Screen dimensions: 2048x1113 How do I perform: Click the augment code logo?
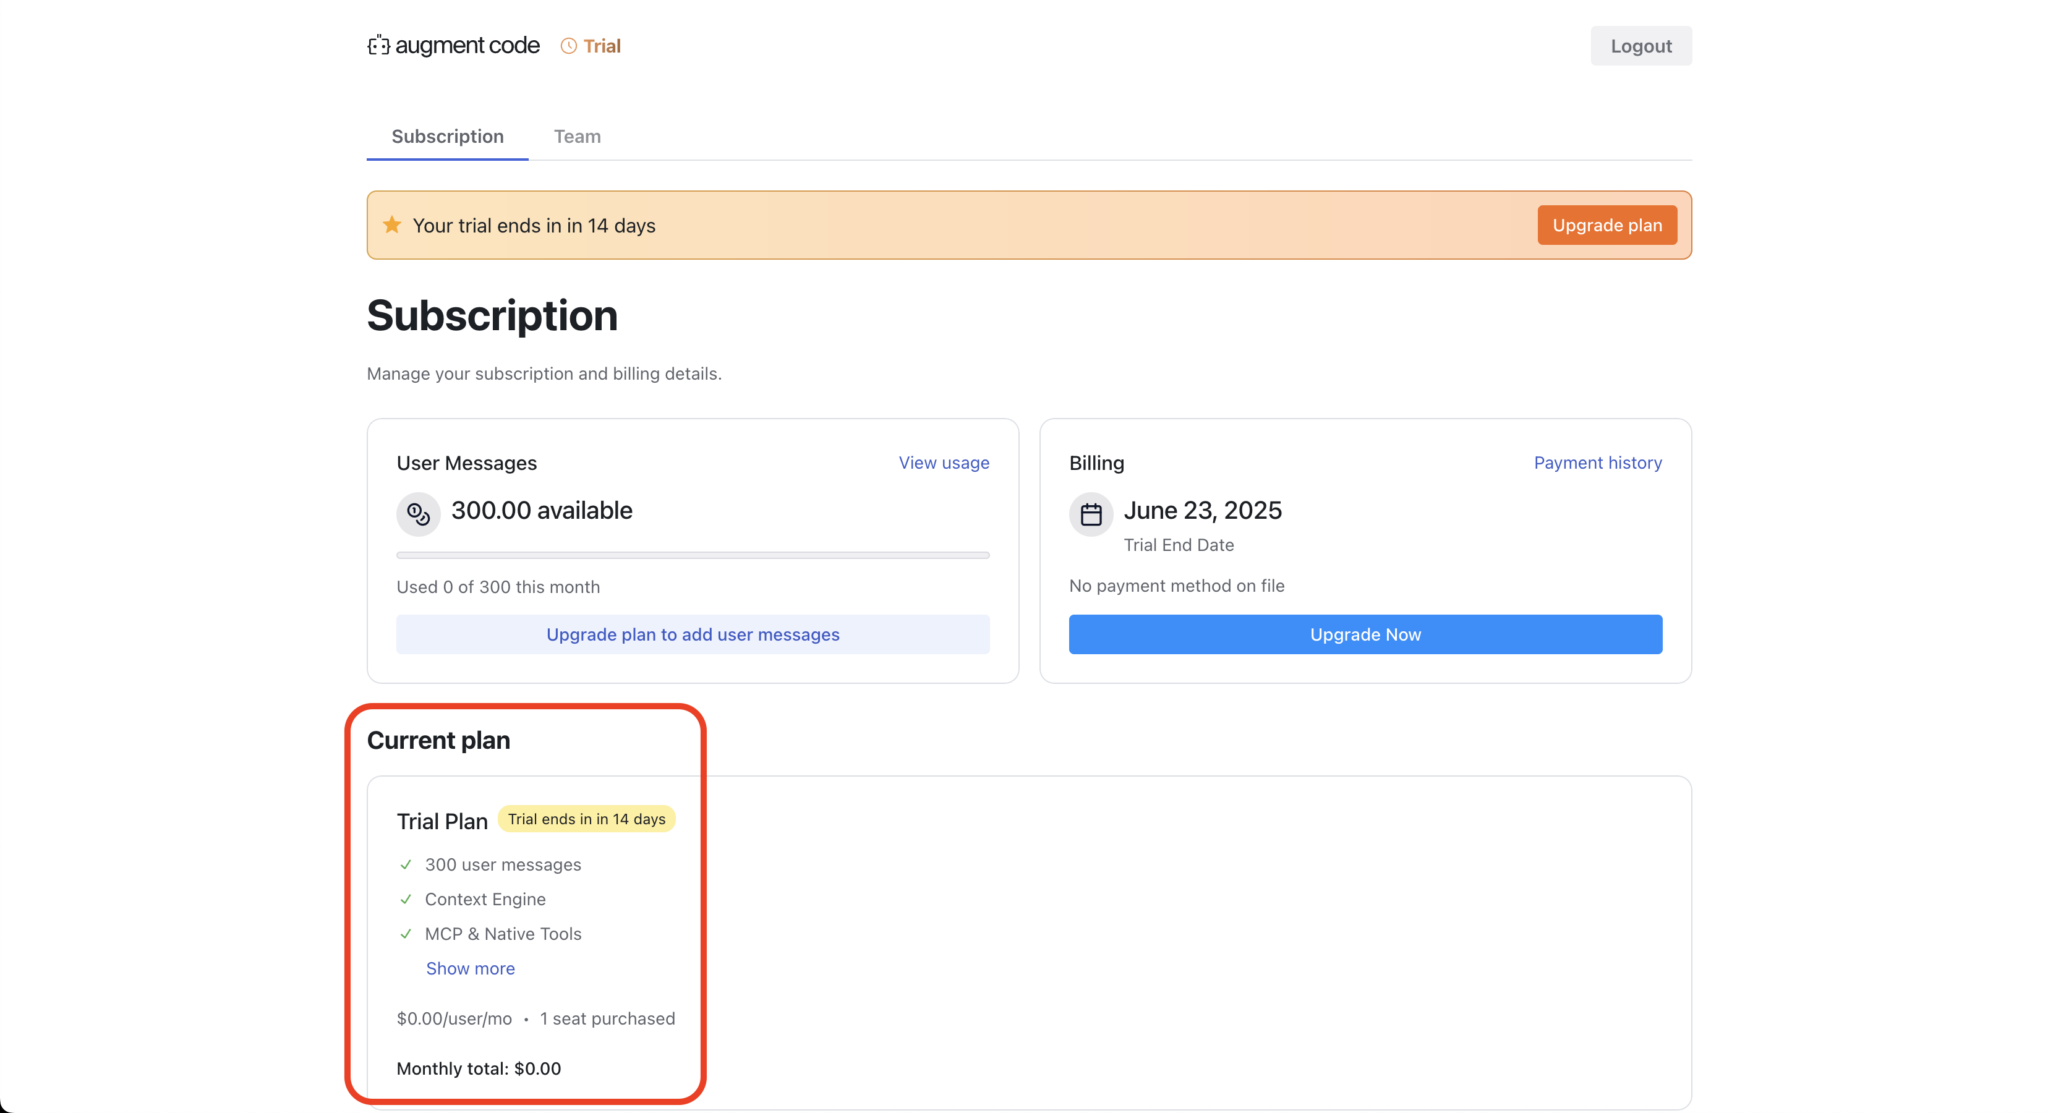pos(452,45)
